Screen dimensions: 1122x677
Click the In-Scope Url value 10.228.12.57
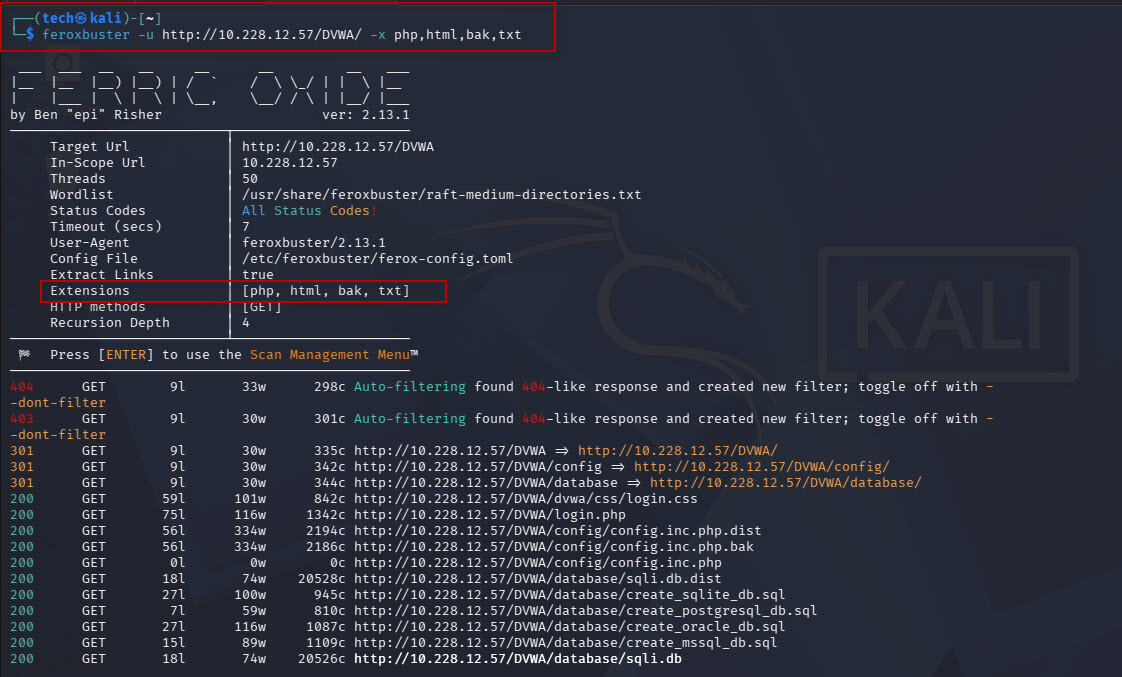coord(290,162)
